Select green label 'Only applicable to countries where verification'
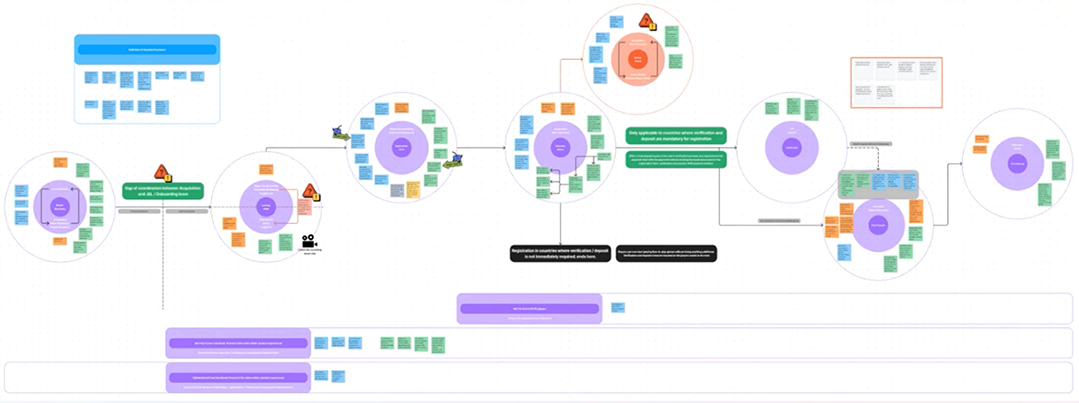 tap(676, 135)
